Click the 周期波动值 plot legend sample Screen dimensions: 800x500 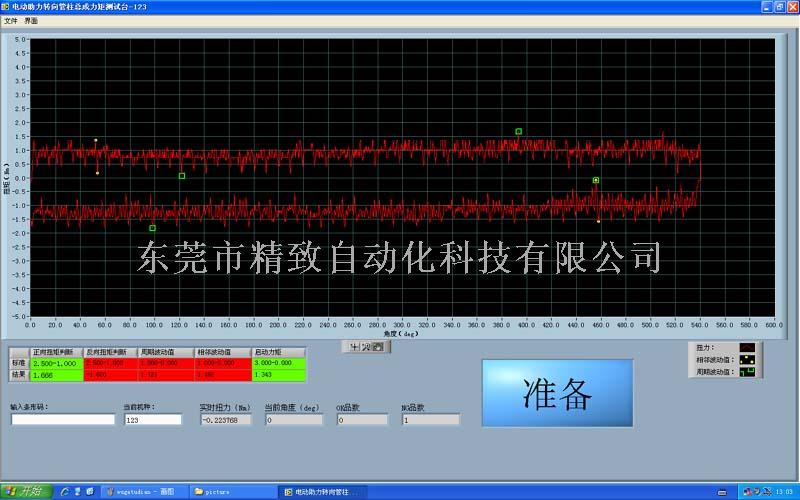[x=747, y=372]
